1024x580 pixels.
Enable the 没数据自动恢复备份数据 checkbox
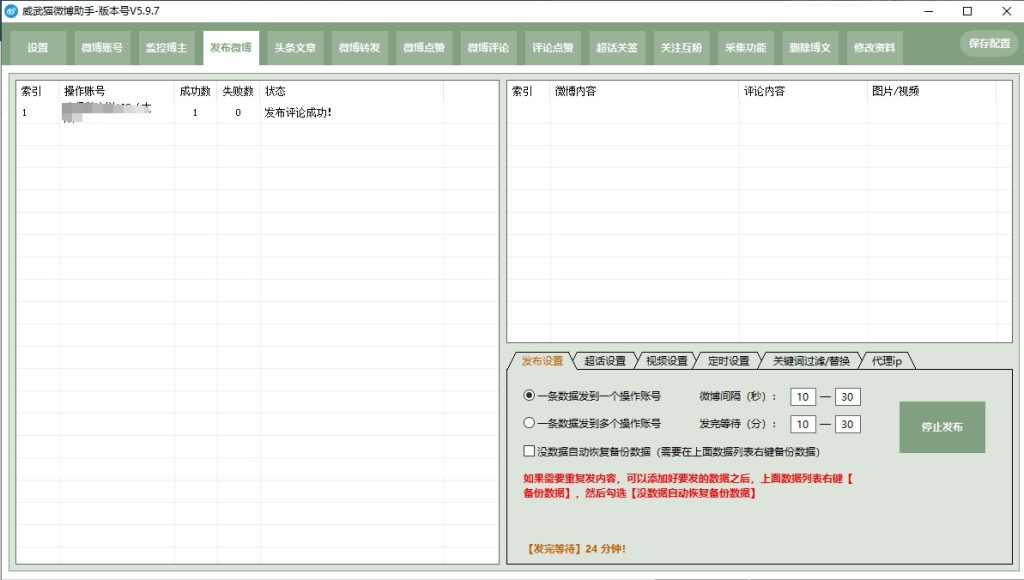pyautogui.click(x=530, y=451)
